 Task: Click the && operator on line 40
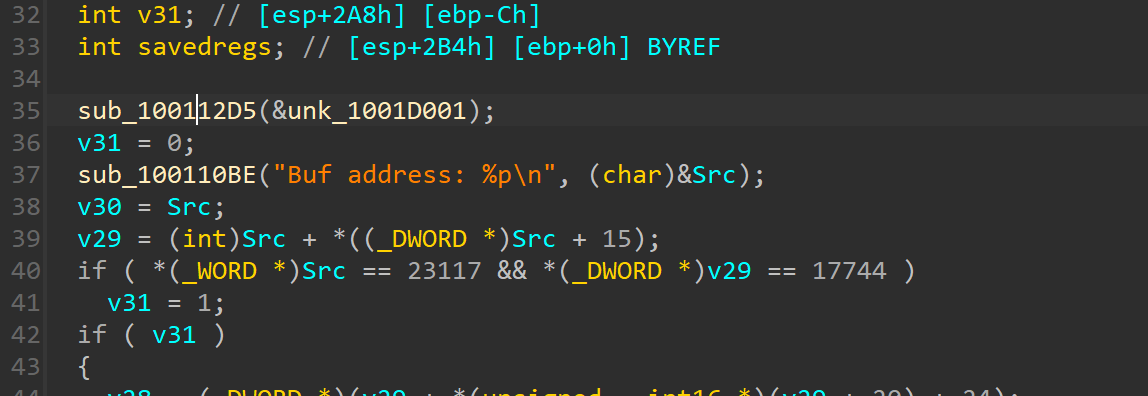pyautogui.click(x=512, y=271)
